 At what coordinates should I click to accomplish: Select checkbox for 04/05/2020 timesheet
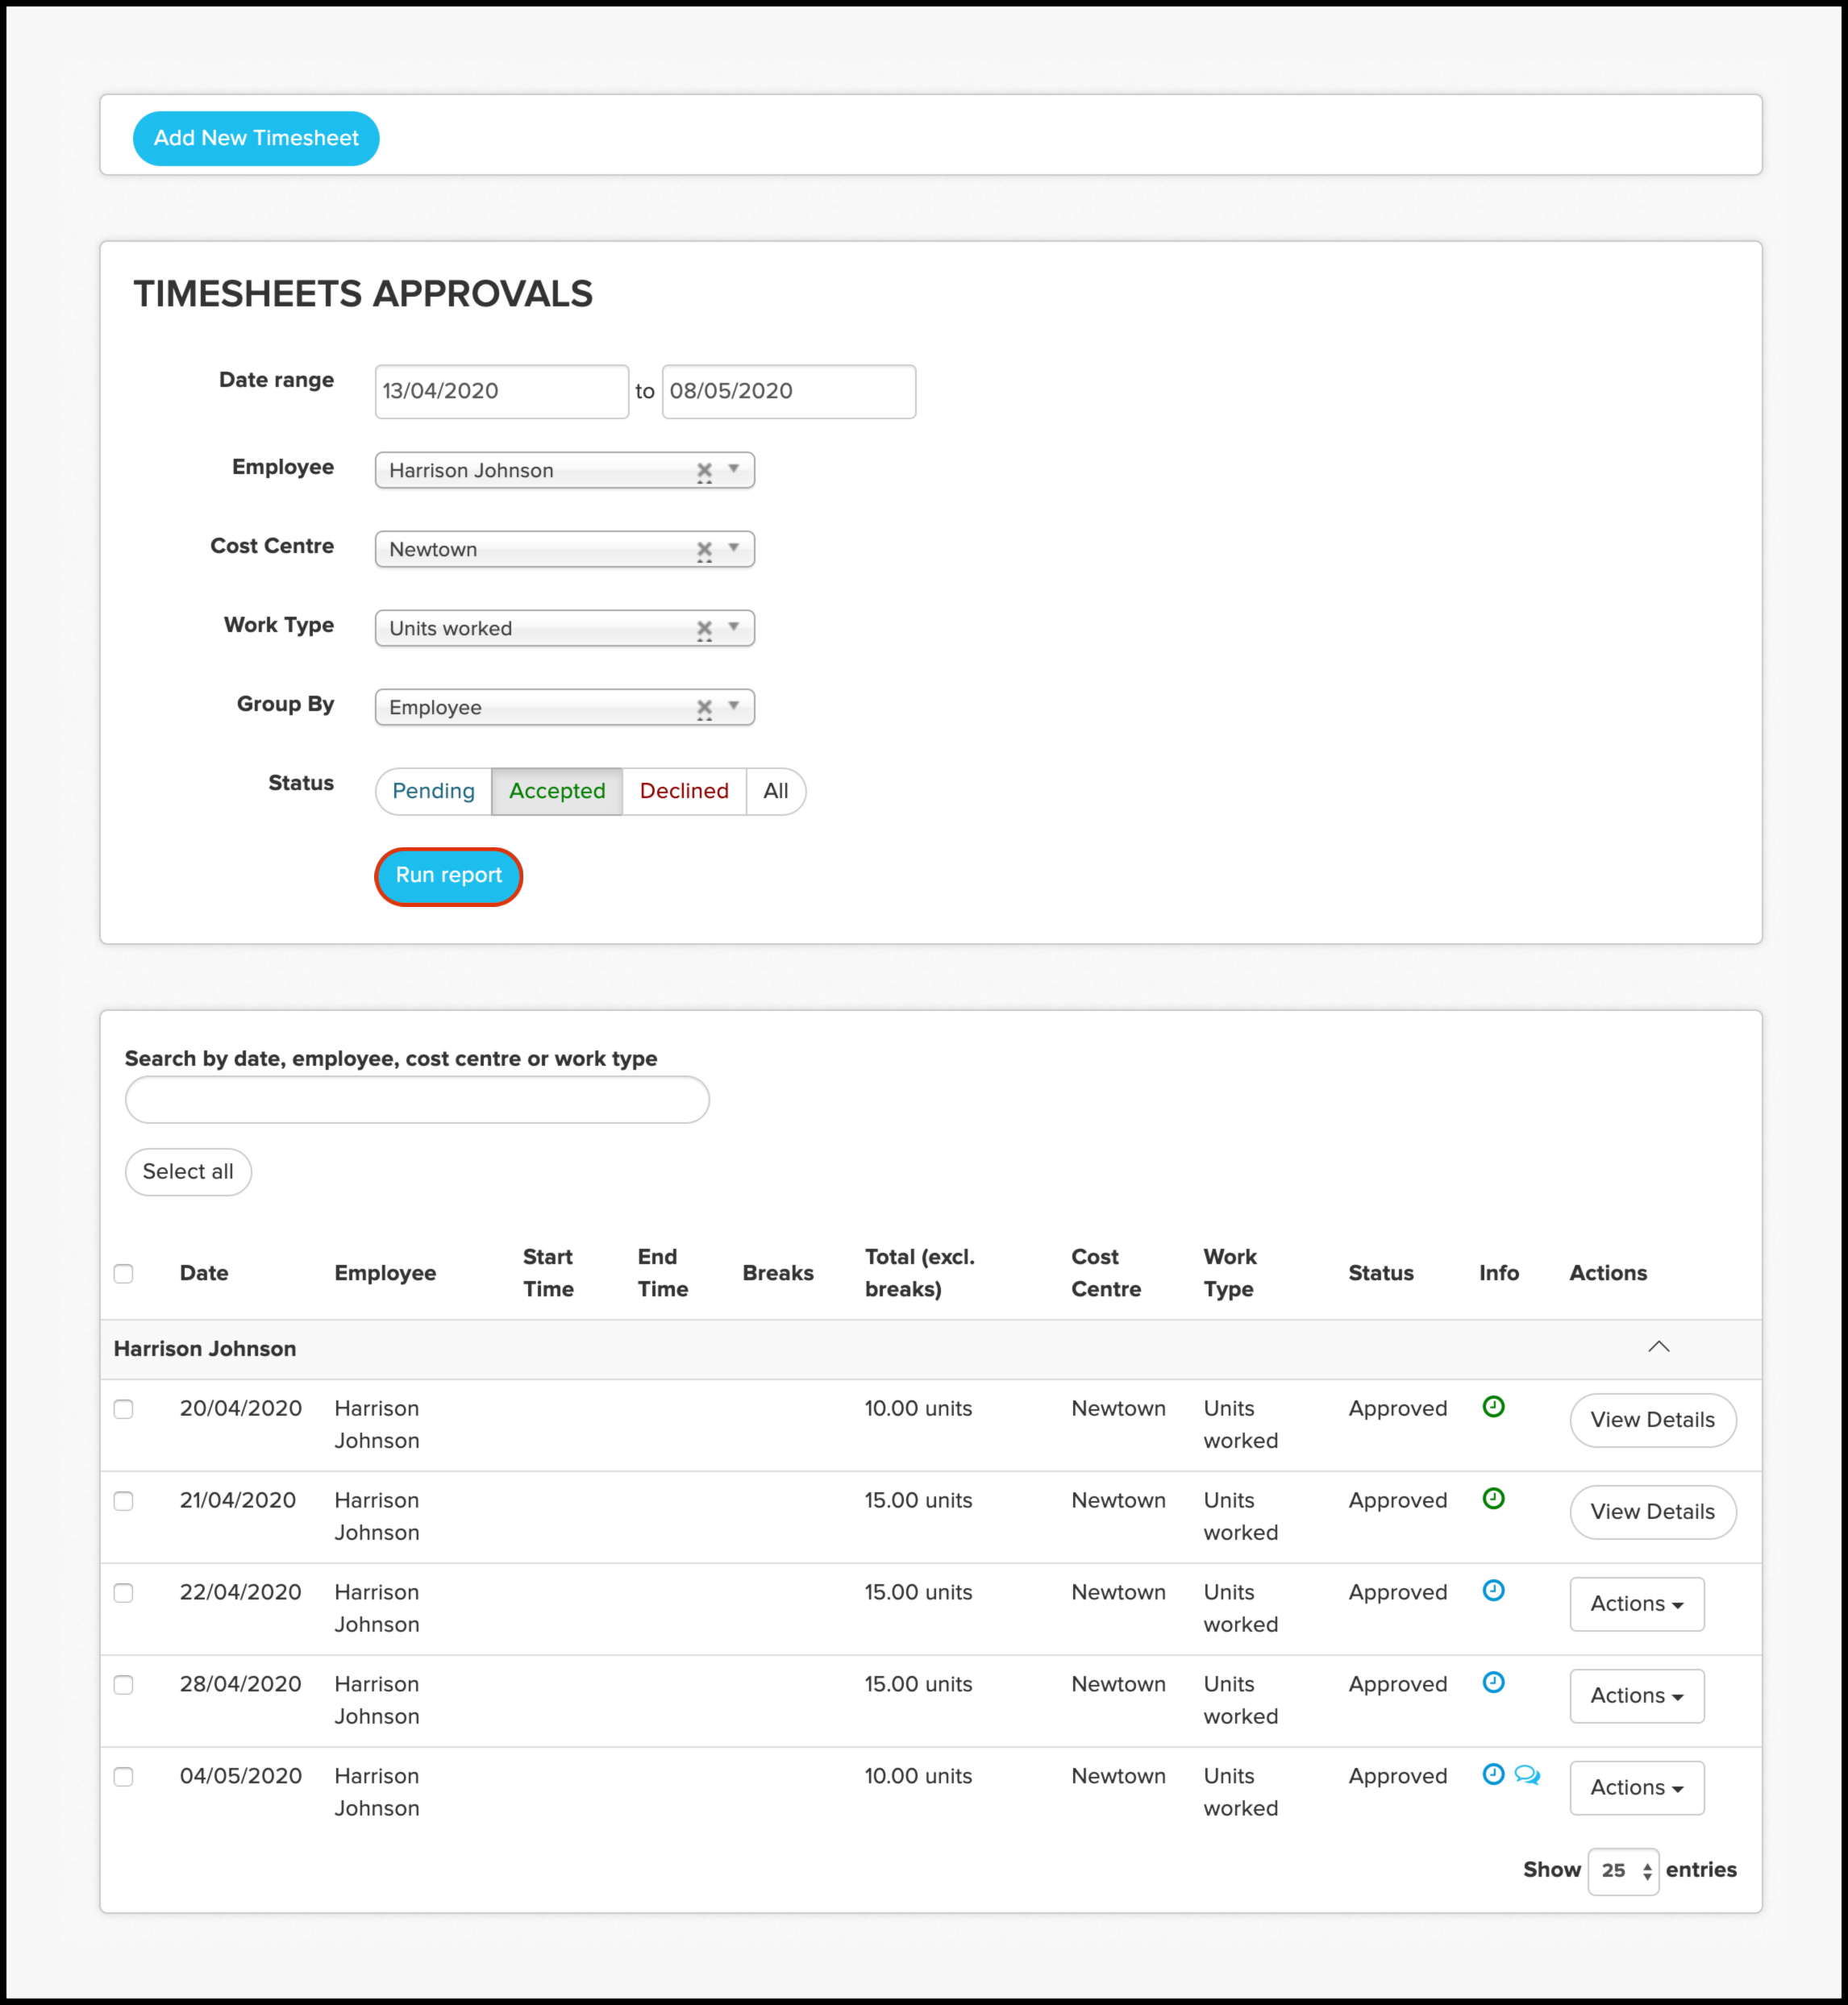124,1777
